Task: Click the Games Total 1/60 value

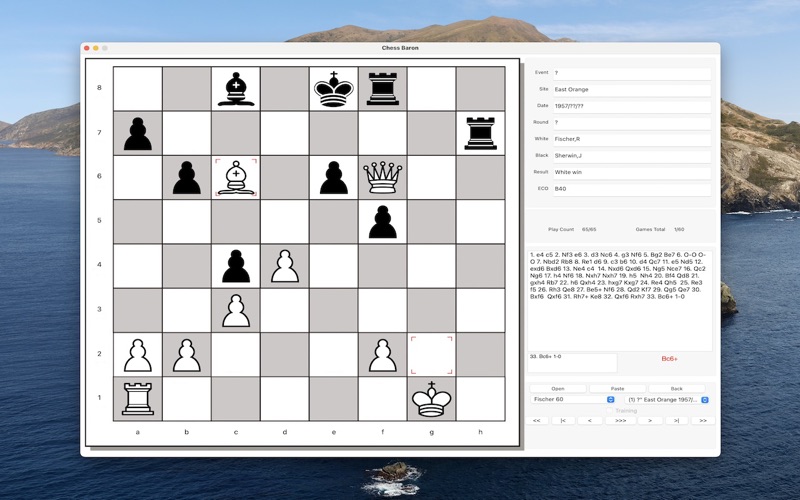Action: pos(679,230)
